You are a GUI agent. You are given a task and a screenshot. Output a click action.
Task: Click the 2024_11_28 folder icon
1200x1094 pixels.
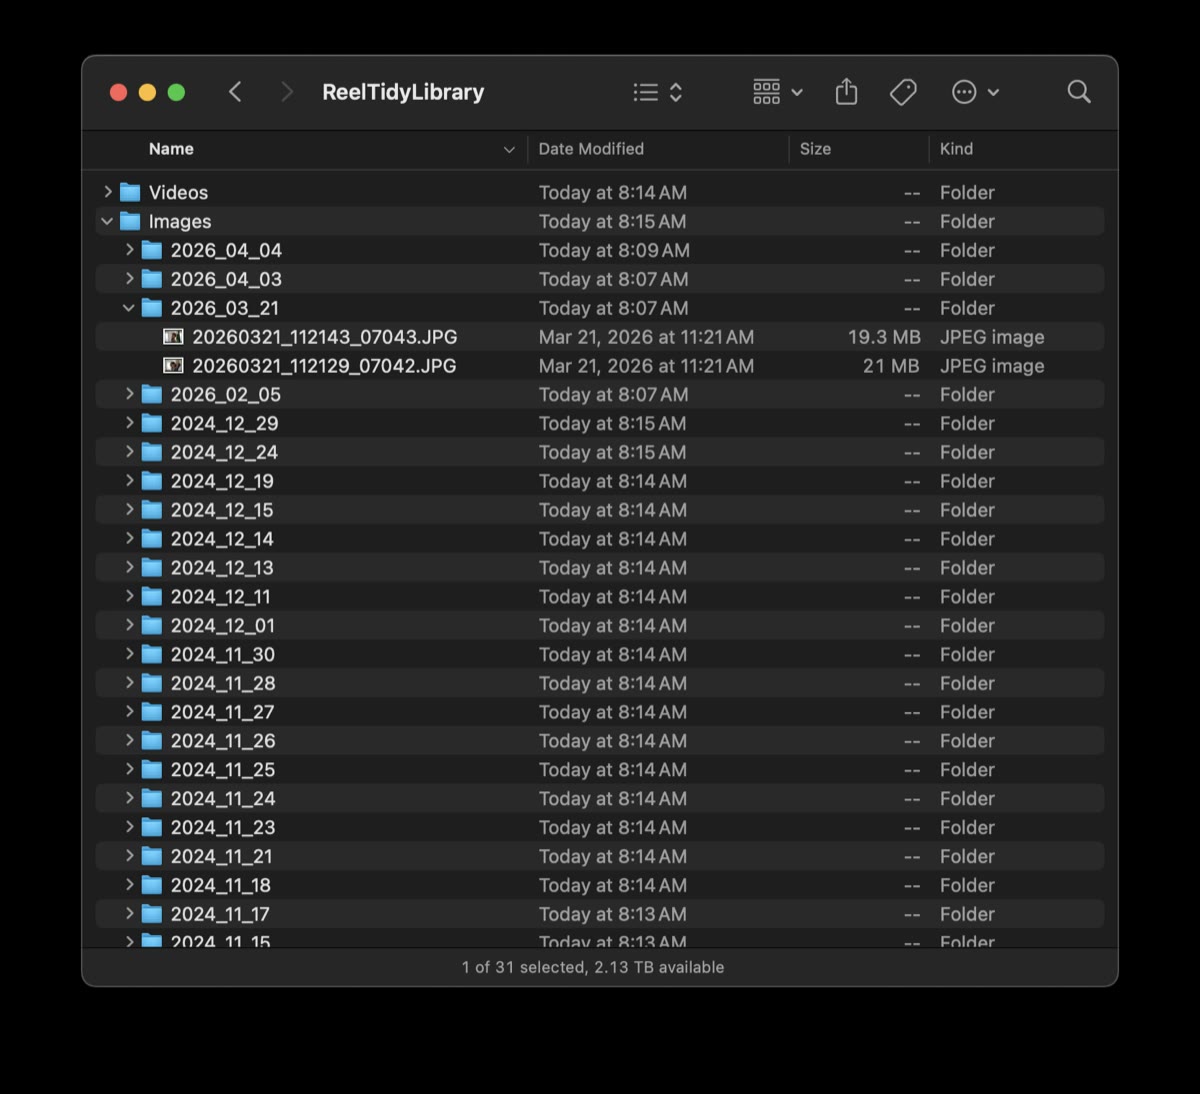(152, 684)
